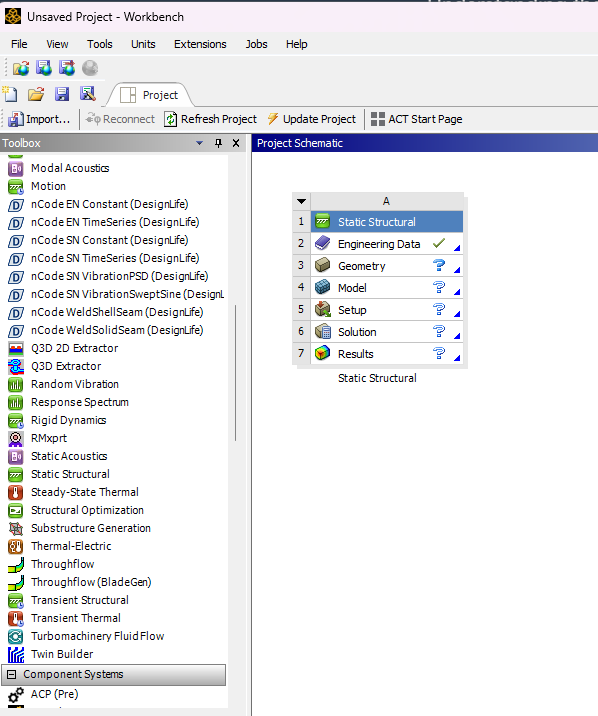Click the Save As icon with pencil
This screenshot has width=598, height=716.
click(x=87, y=94)
